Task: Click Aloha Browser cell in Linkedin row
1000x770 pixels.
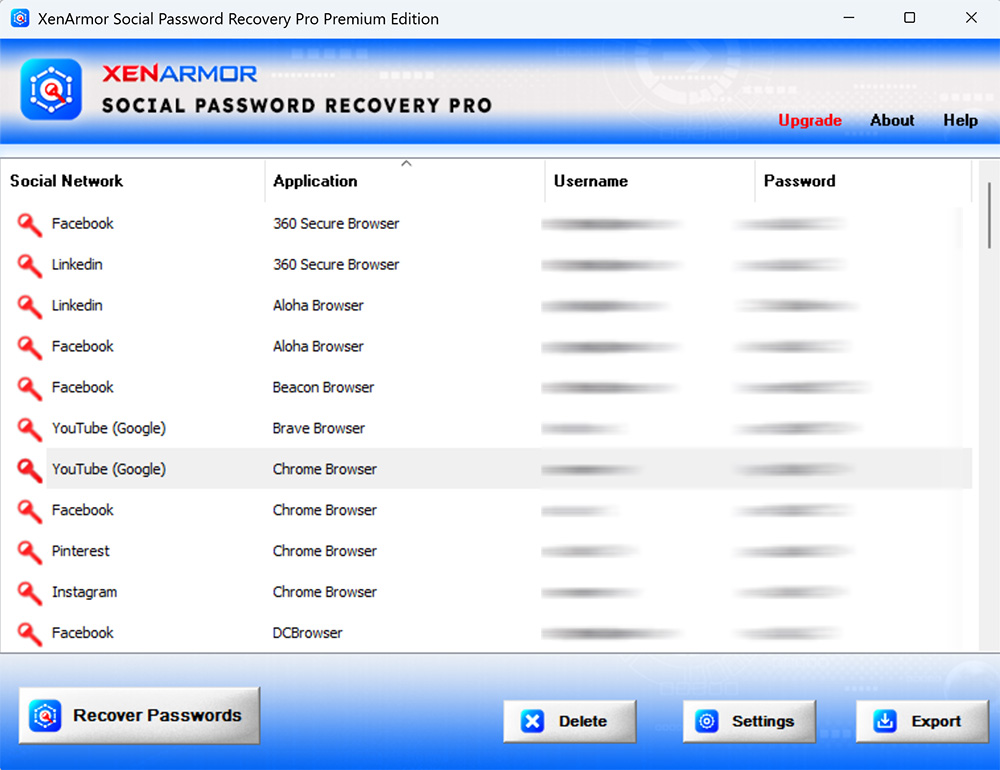Action: click(318, 306)
